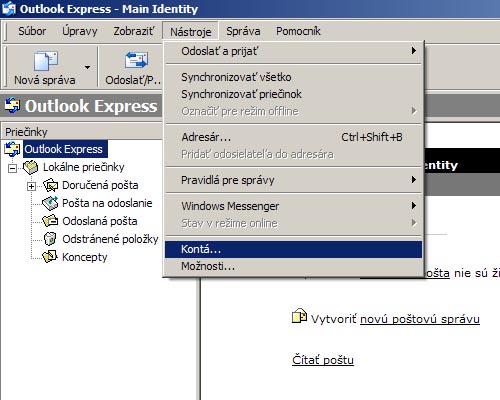Click the Odstránené položky trash icon
The height and width of the screenshot is (400, 500).
point(50,239)
